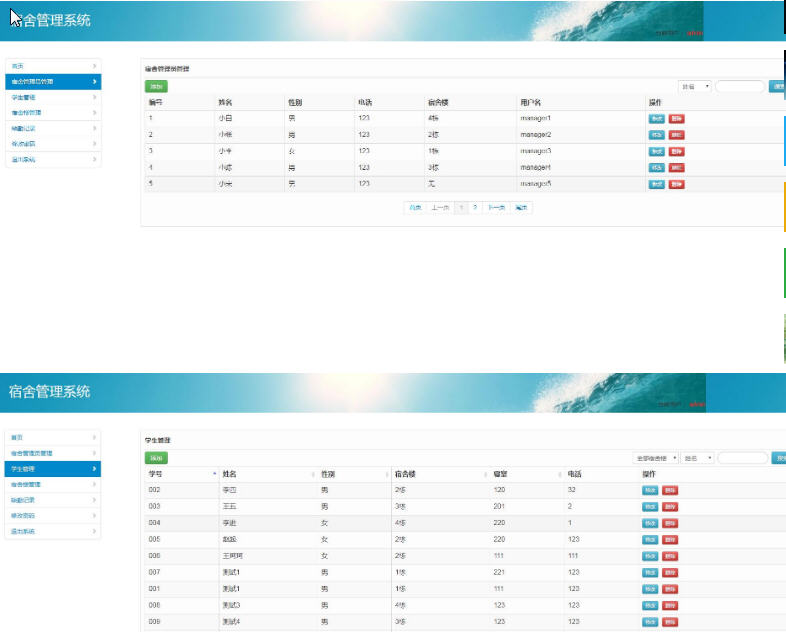Delete student row 008
Image resolution: width=786 pixels, height=632 pixels.
[x=670, y=605]
